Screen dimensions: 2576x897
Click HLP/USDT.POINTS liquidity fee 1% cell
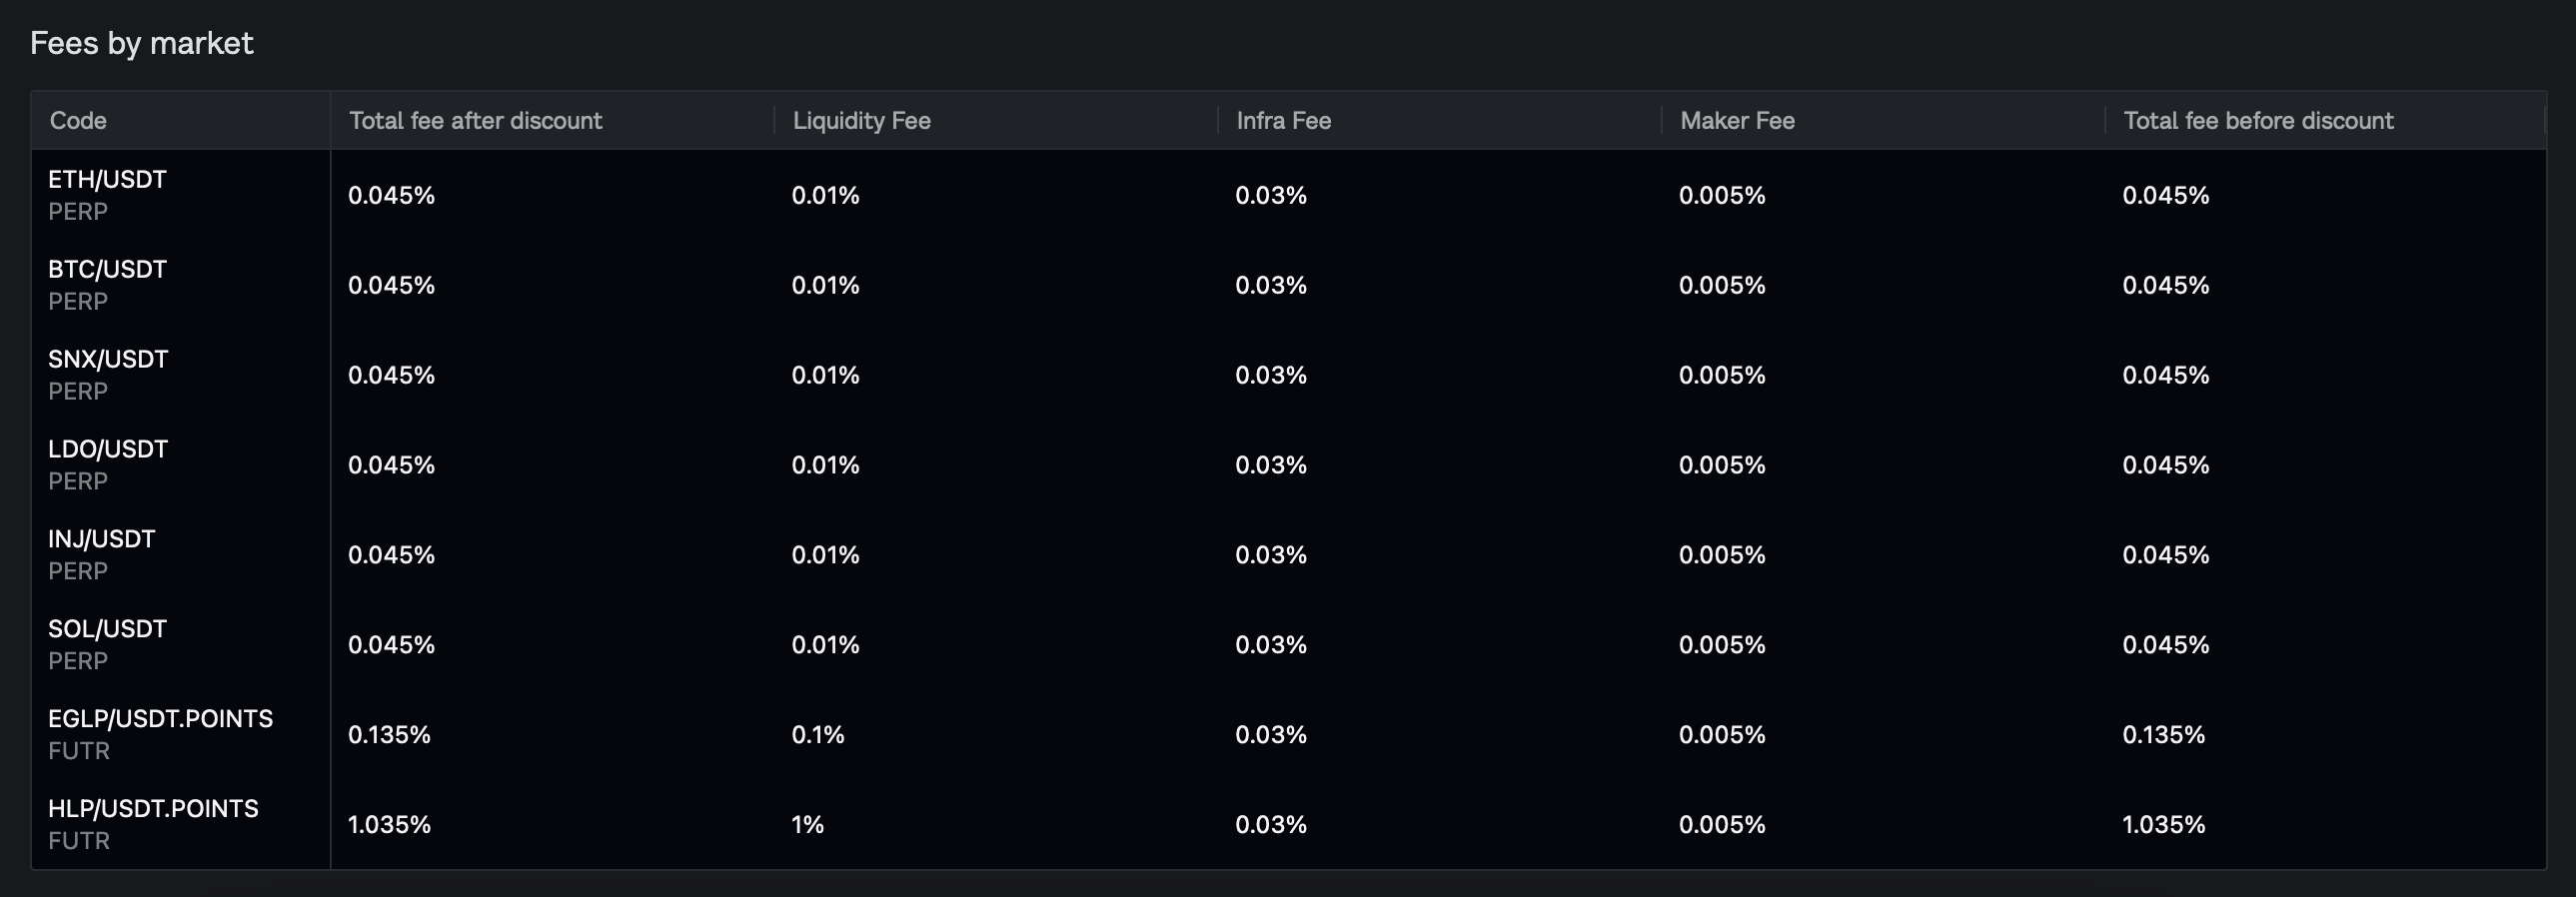point(808,826)
